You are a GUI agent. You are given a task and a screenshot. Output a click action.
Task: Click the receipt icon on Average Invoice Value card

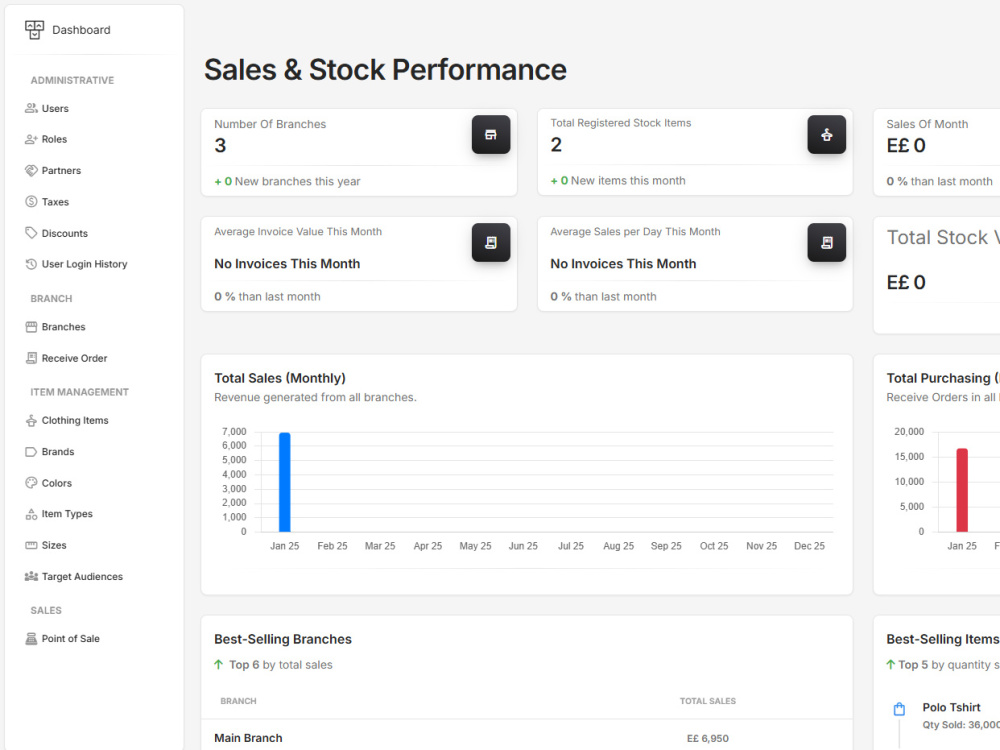pyautogui.click(x=490, y=242)
